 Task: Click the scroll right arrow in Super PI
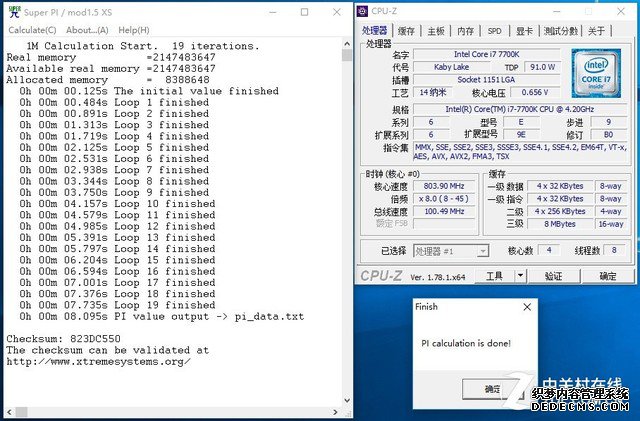tap(336, 412)
